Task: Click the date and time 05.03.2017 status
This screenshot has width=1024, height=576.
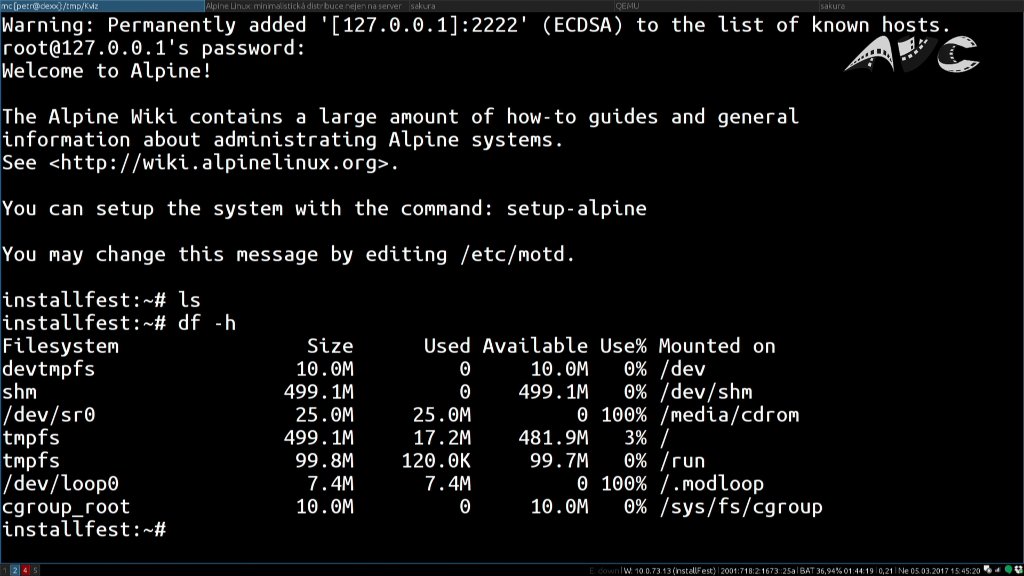Action: coord(940,570)
